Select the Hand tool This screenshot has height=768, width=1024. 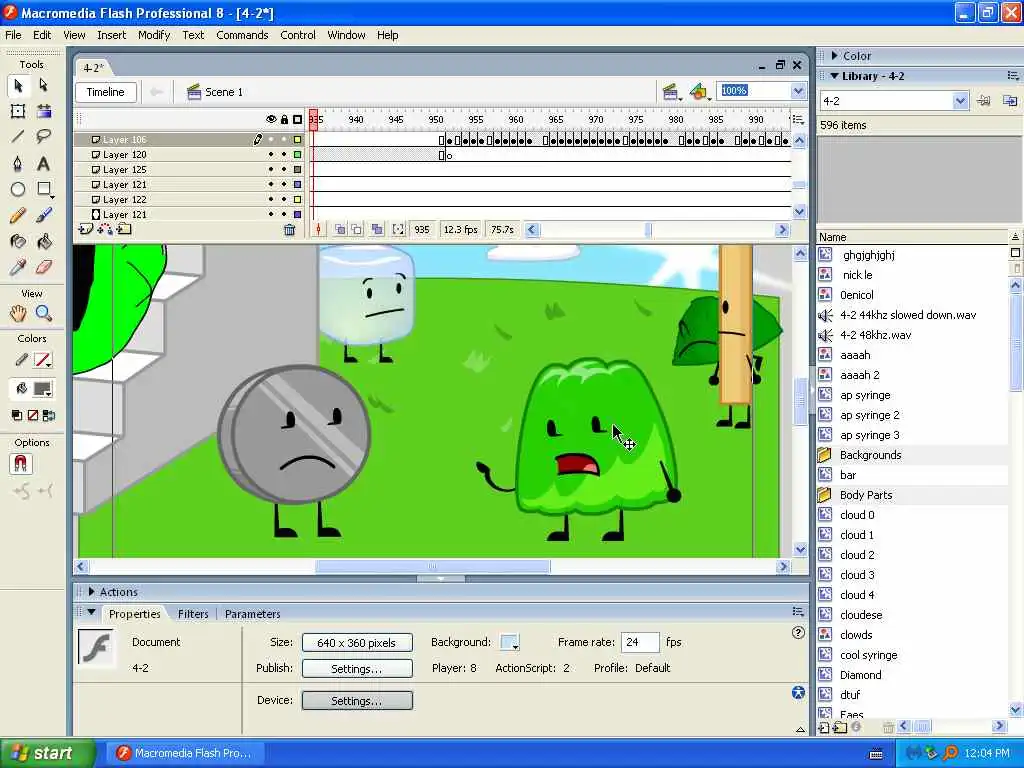[18, 313]
